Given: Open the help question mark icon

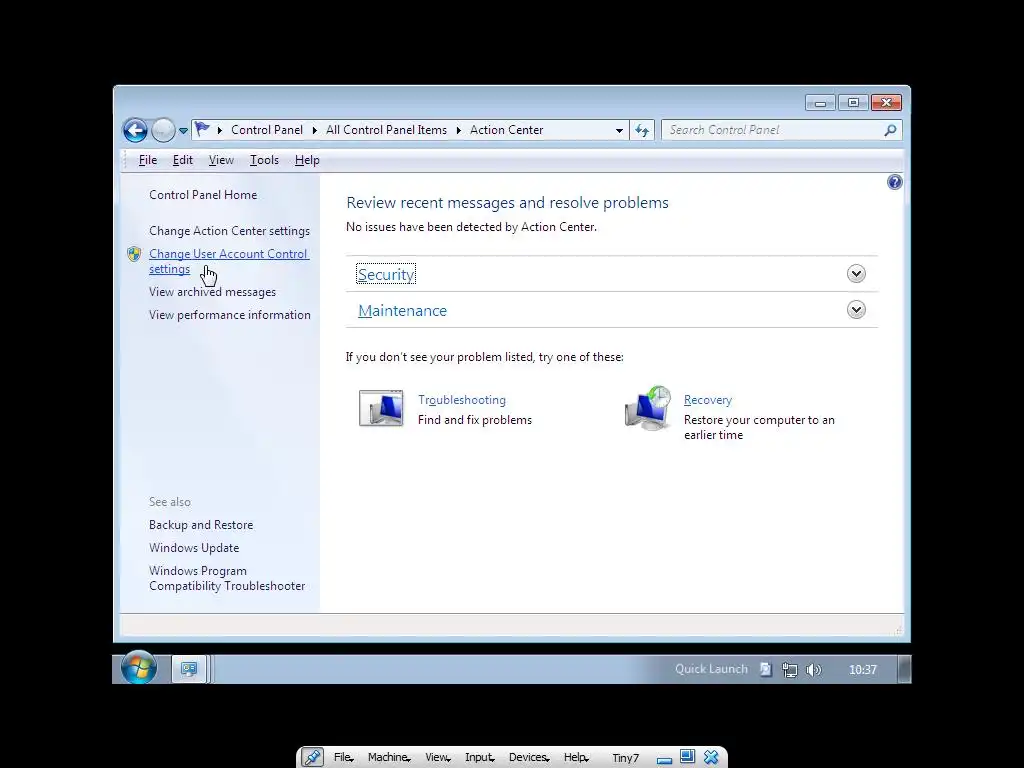Looking at the screenshot, I should click(894, 182).
